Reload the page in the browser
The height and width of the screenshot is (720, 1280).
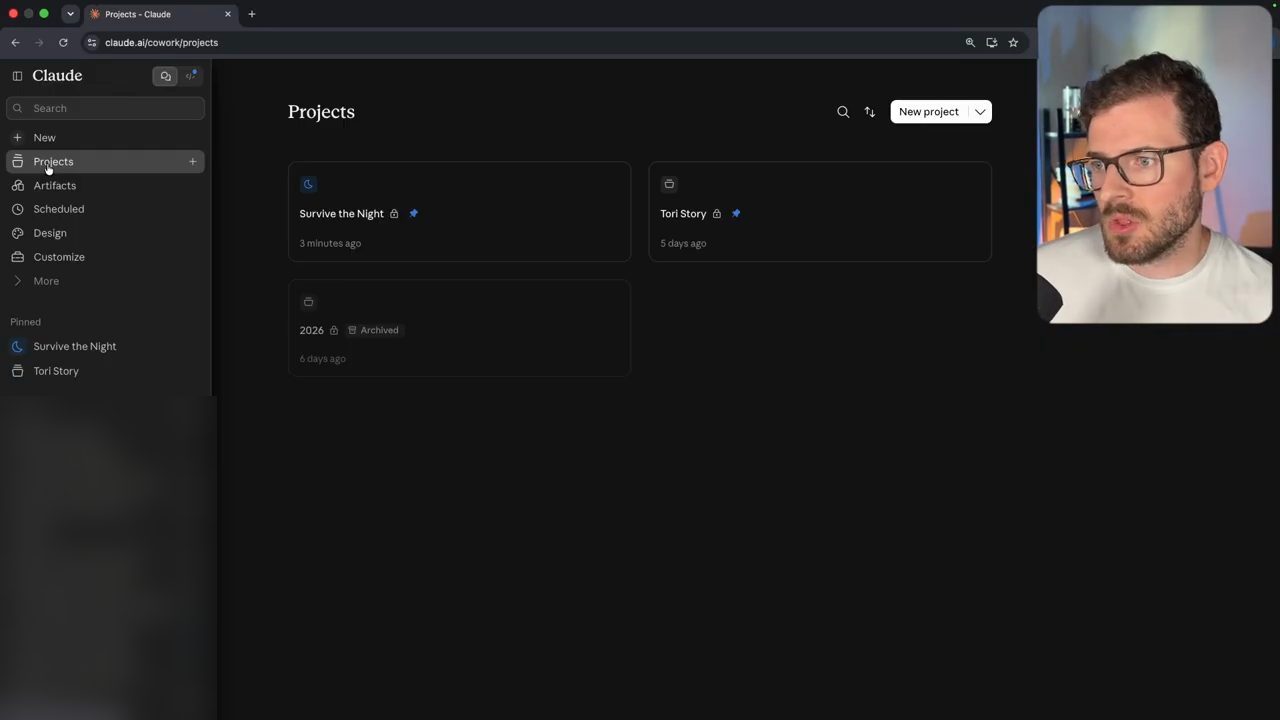(x=63, y=43)
